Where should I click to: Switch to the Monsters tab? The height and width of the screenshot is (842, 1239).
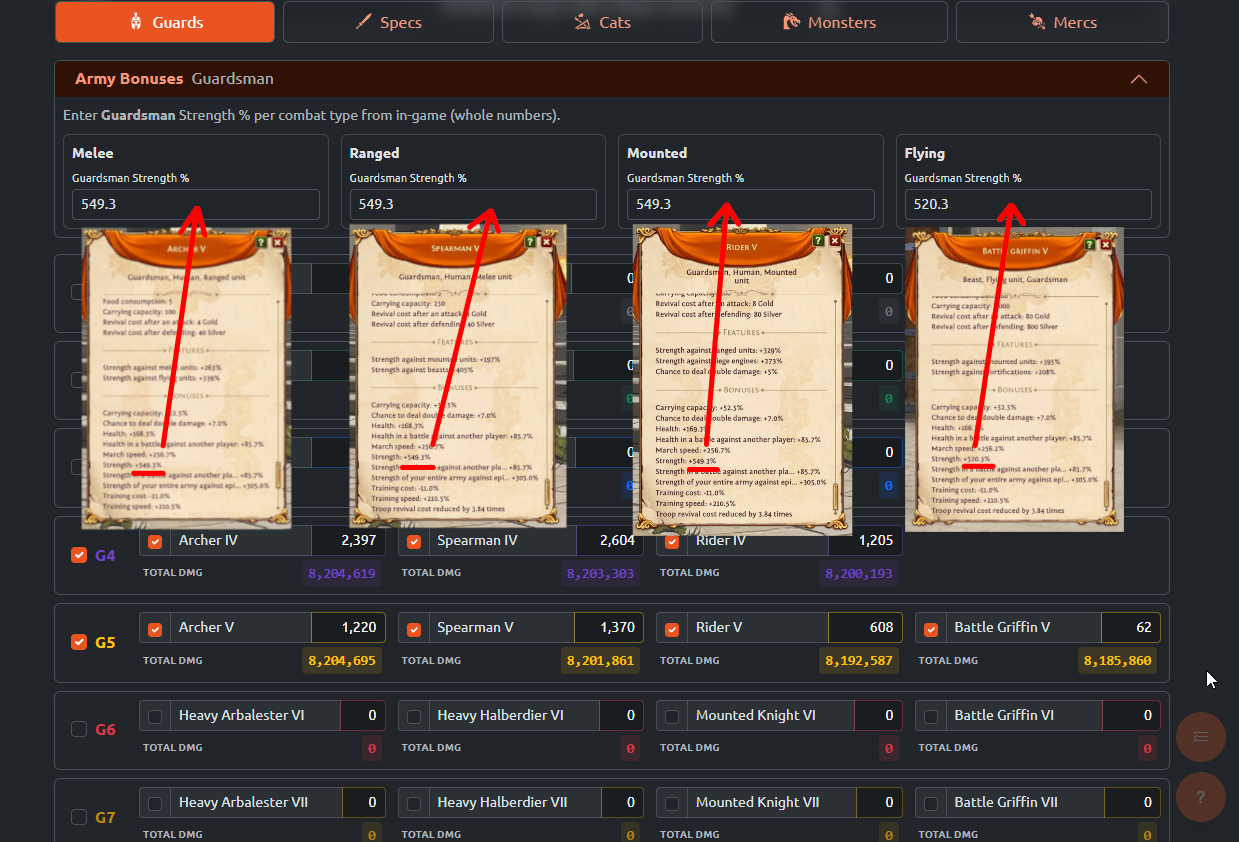point(829,22)
